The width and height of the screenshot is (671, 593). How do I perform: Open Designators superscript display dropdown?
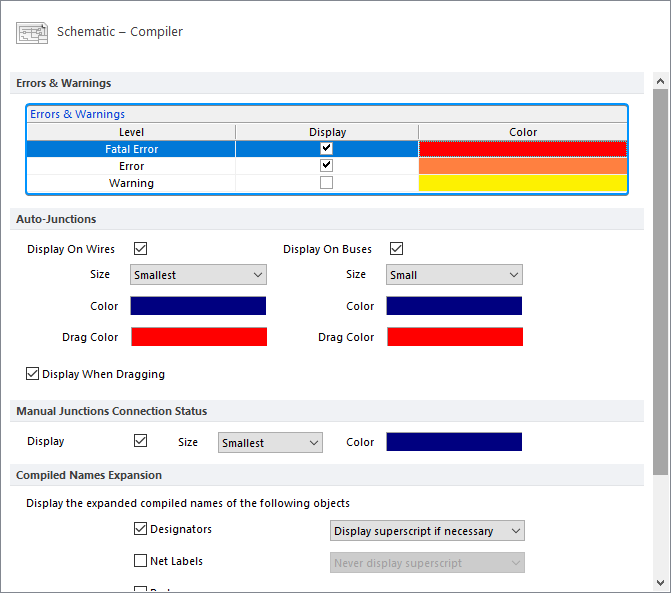(427, 531)
